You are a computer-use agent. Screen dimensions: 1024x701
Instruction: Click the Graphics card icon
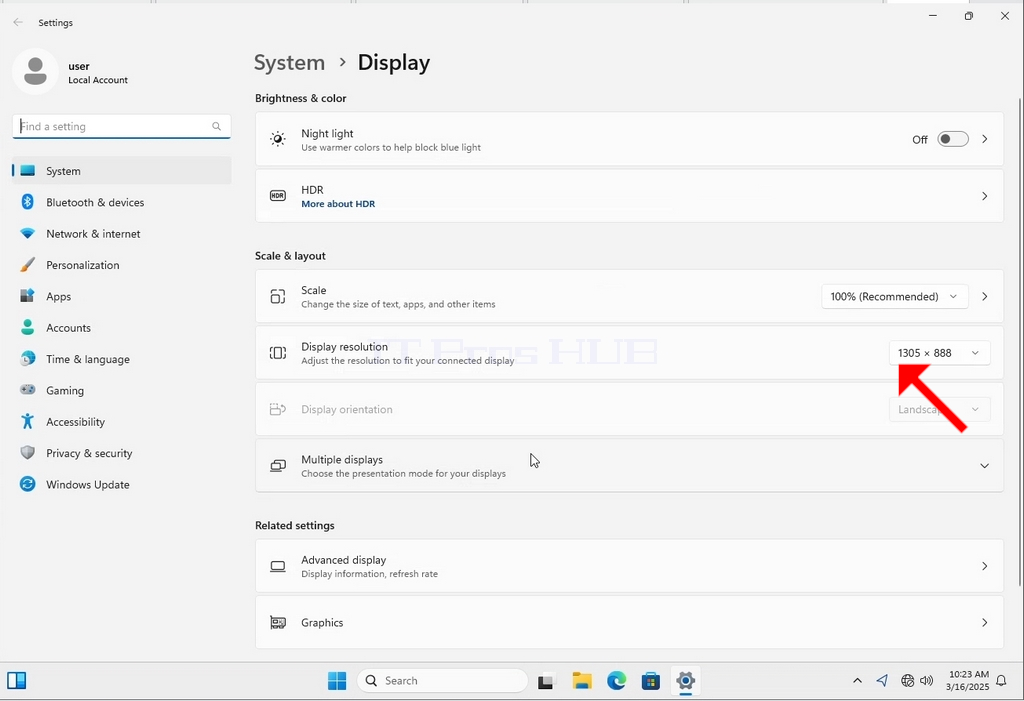tap(278, 623)
